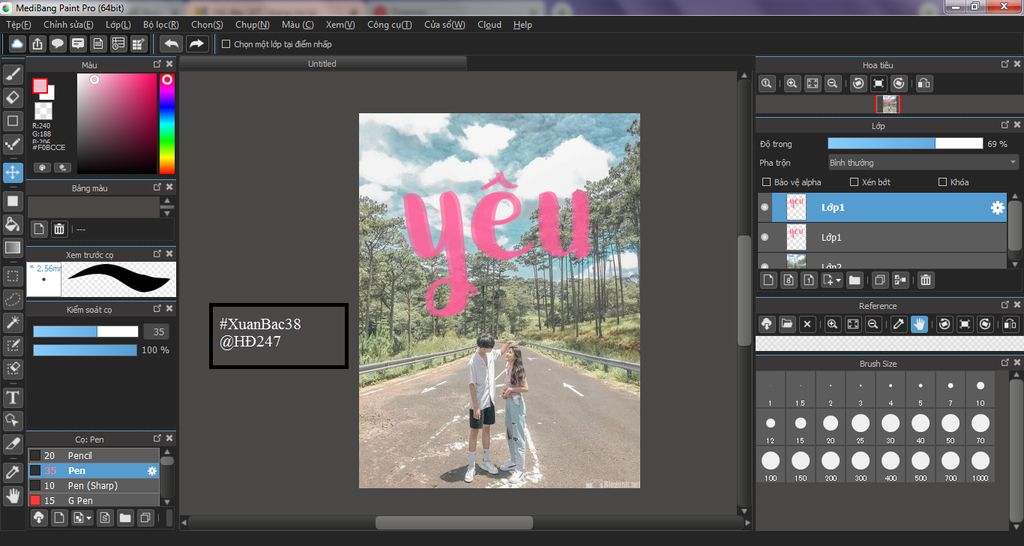
Task: Float the Kiểm soát cọ panel
Action: 157,308
